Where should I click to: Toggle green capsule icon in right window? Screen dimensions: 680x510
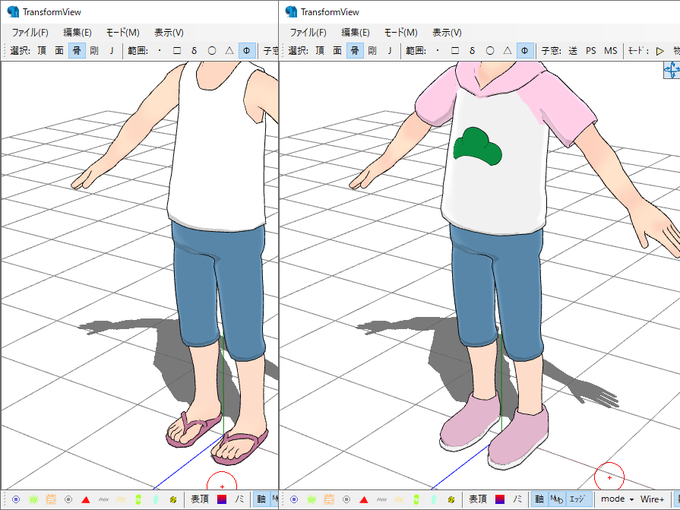pos(416,500)
